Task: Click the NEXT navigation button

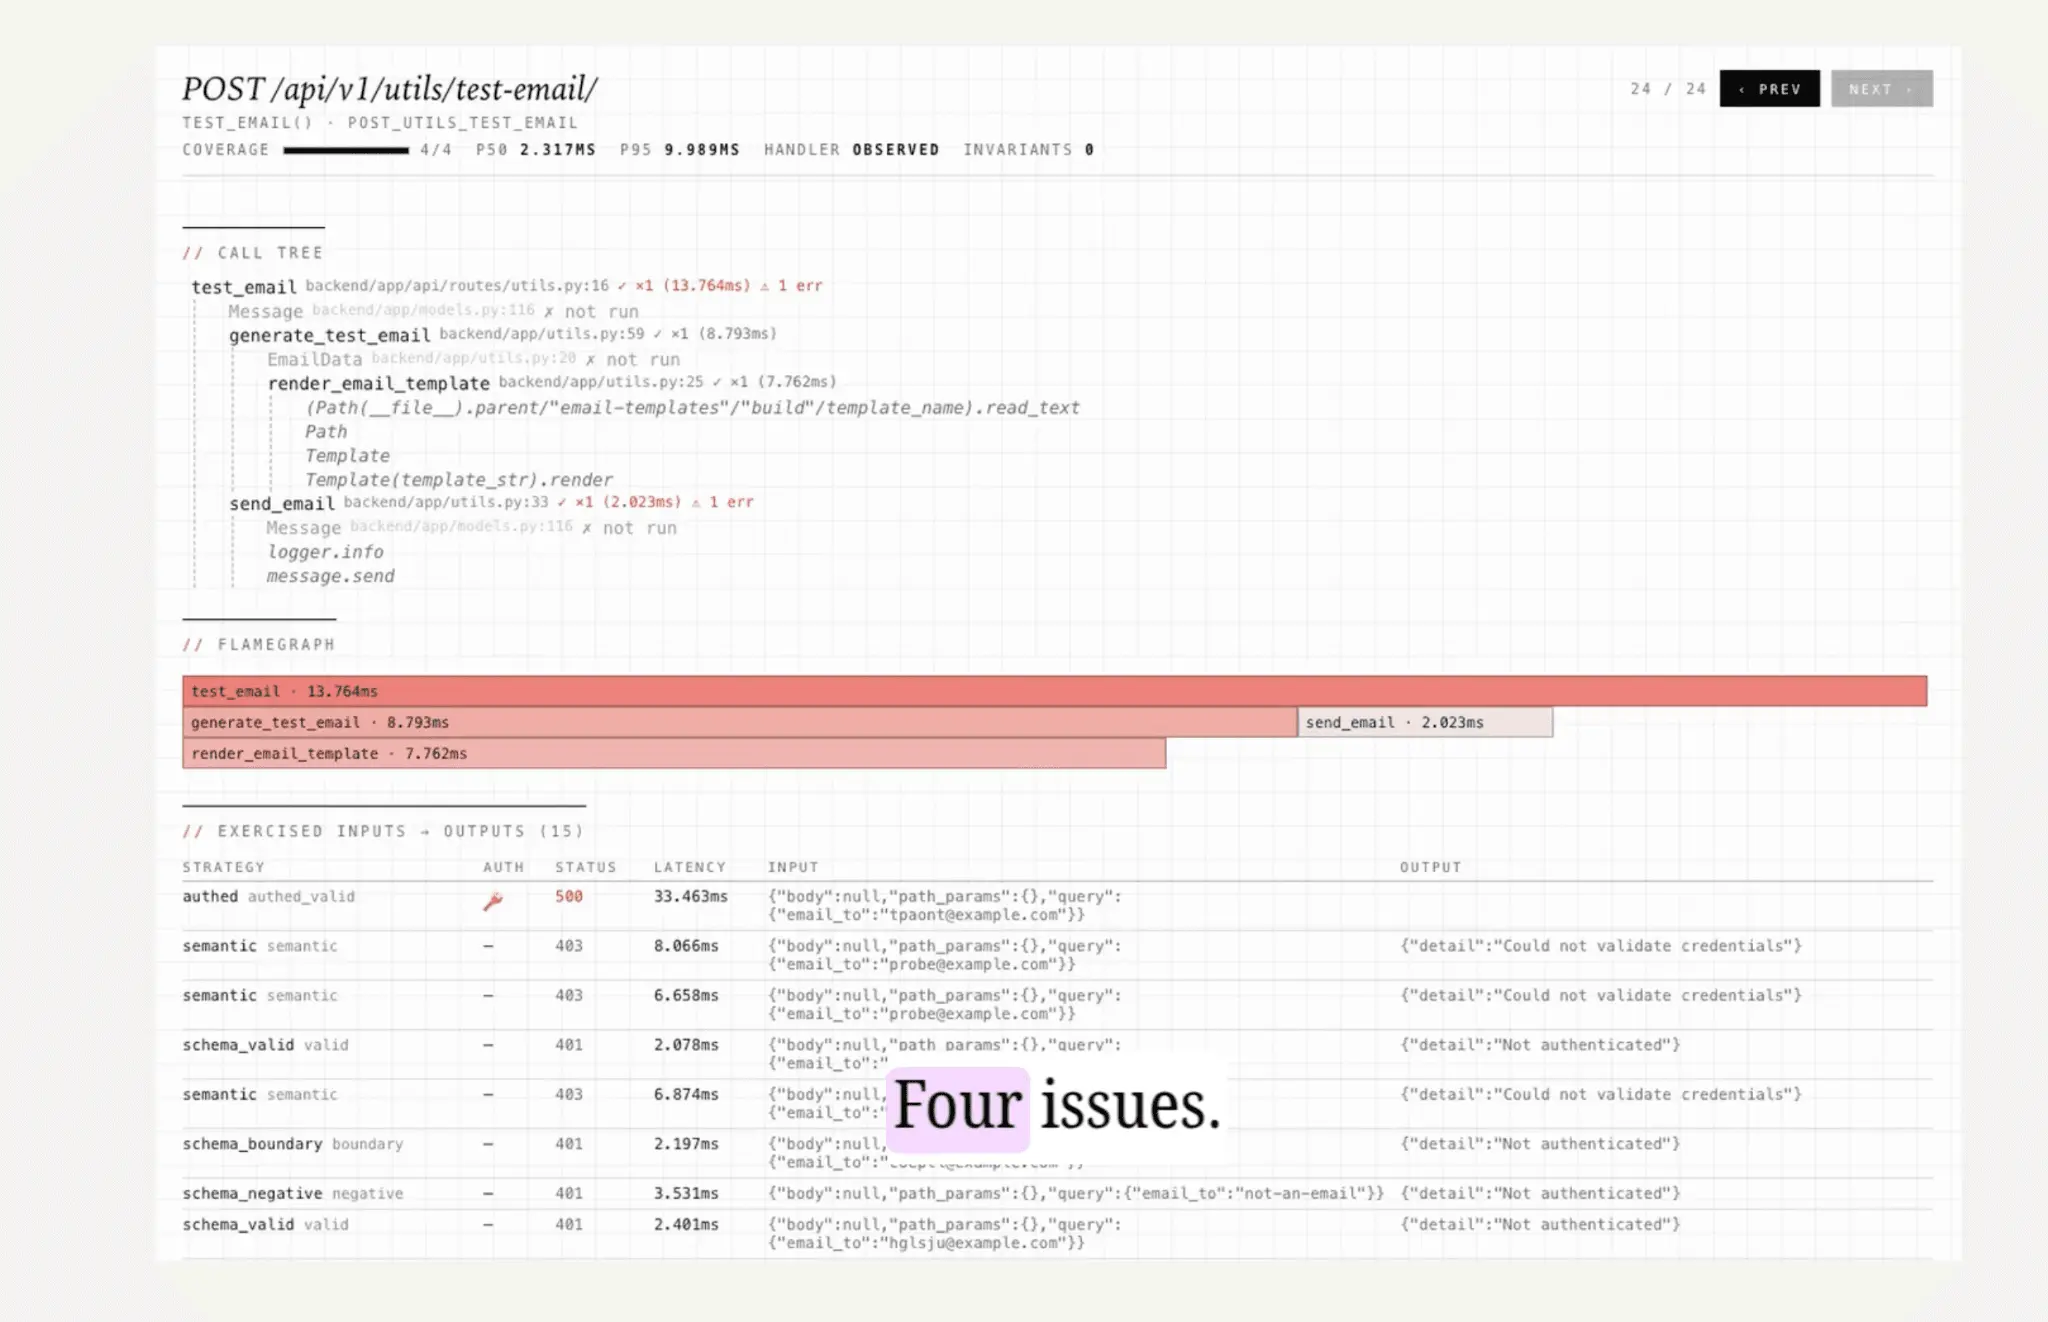Action: (x=1881, y=89)
